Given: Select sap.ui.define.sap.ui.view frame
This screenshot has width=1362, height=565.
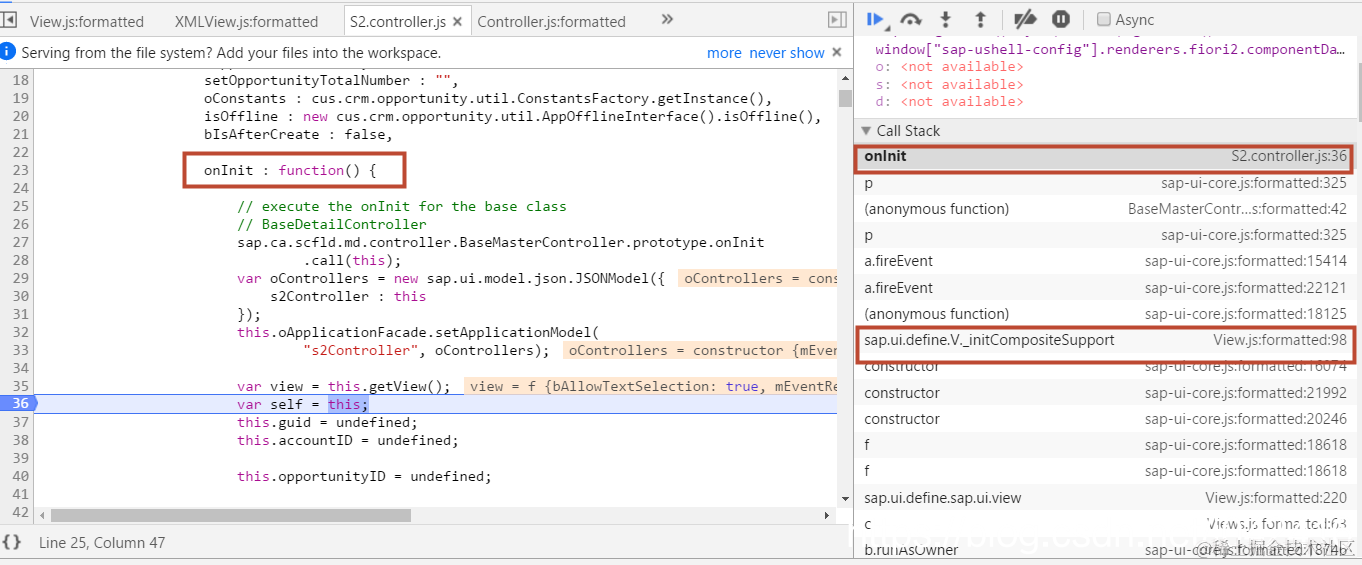Looking at the screenshot, I should (x=1105, y=498).
